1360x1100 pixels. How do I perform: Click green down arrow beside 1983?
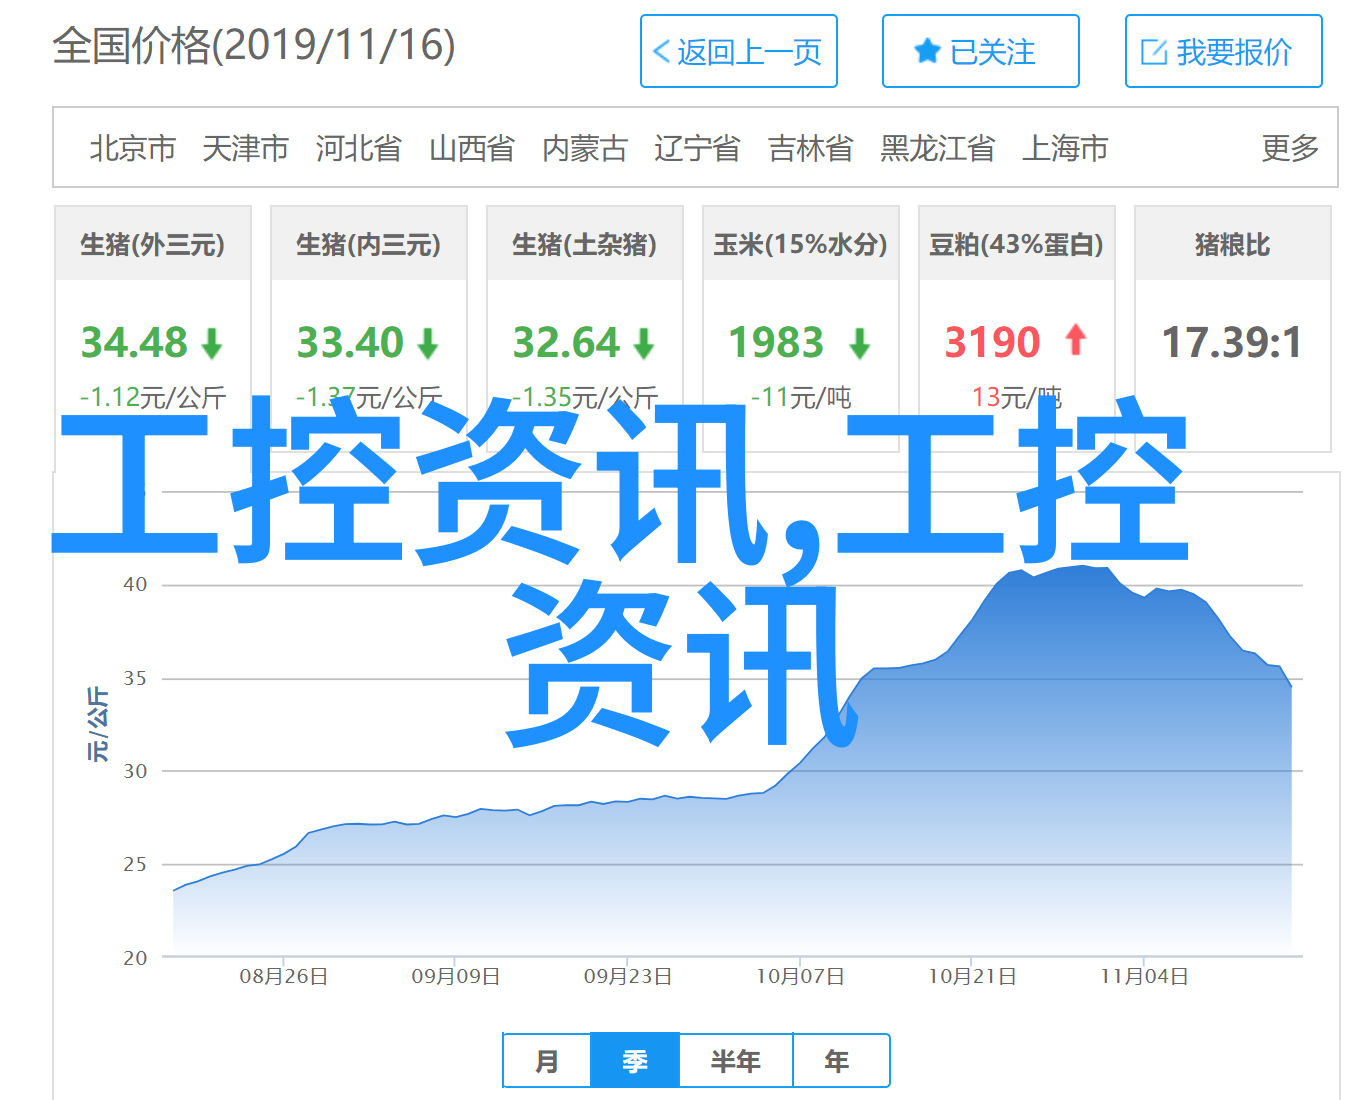point(860,344)
